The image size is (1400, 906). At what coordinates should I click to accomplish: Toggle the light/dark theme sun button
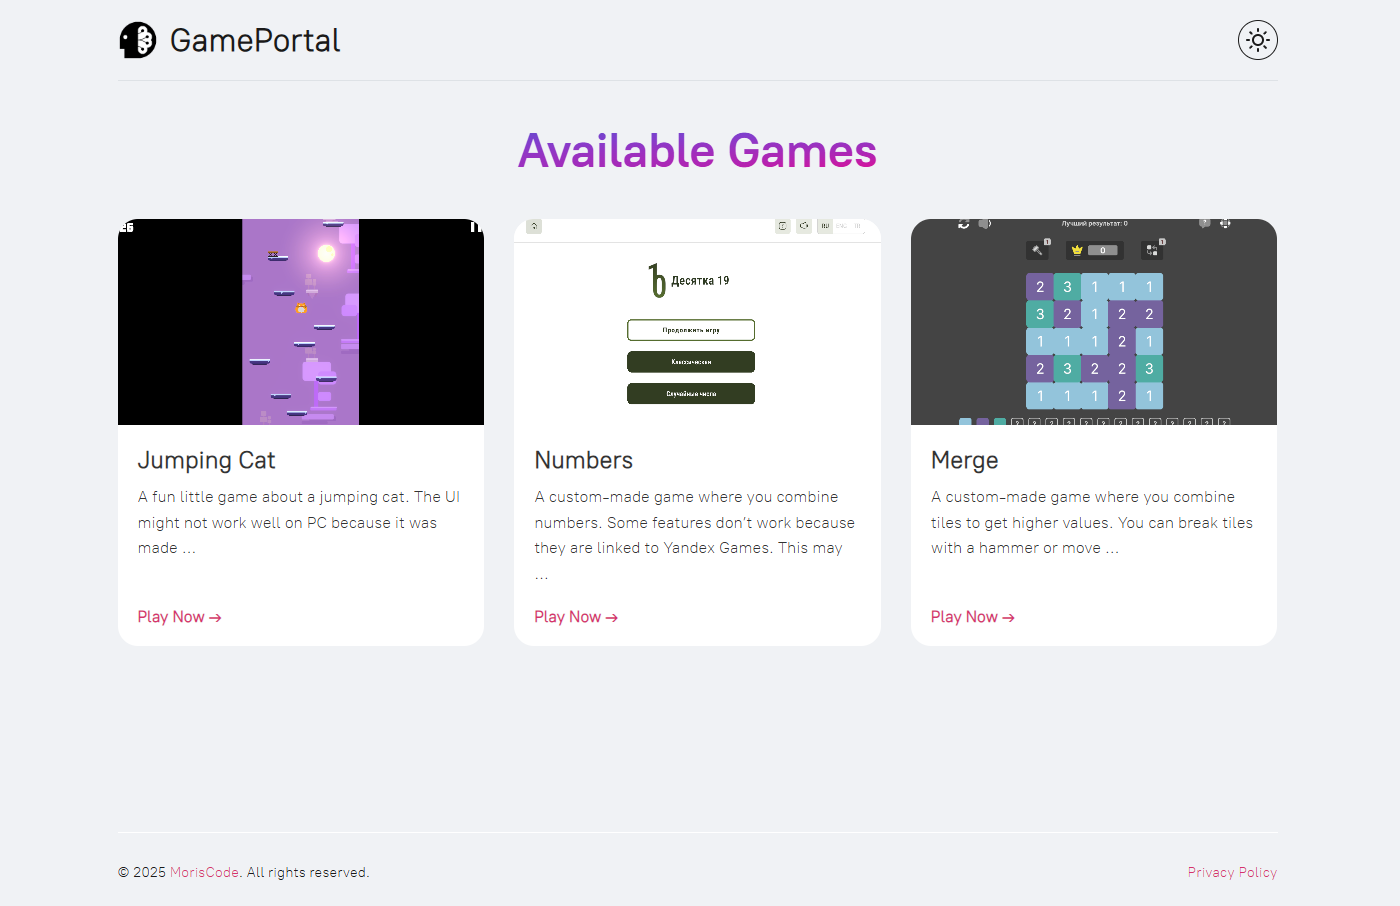(x=1257, y=40)
